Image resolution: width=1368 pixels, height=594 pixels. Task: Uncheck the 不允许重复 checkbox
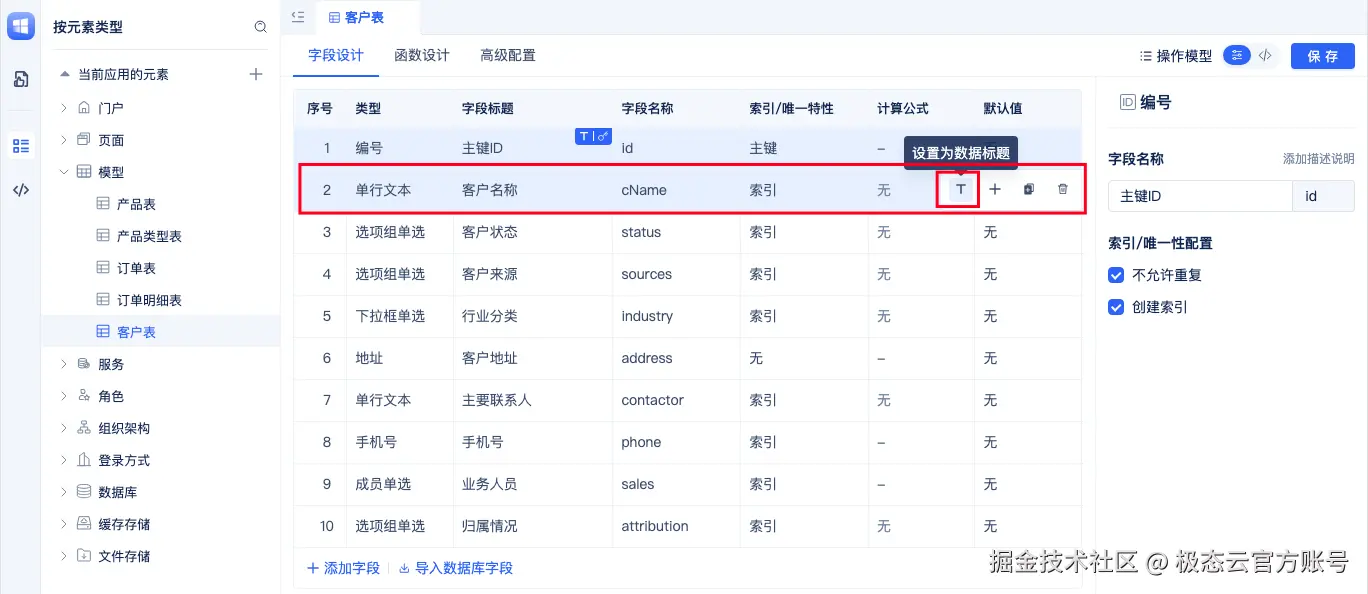coord(1117,275)
